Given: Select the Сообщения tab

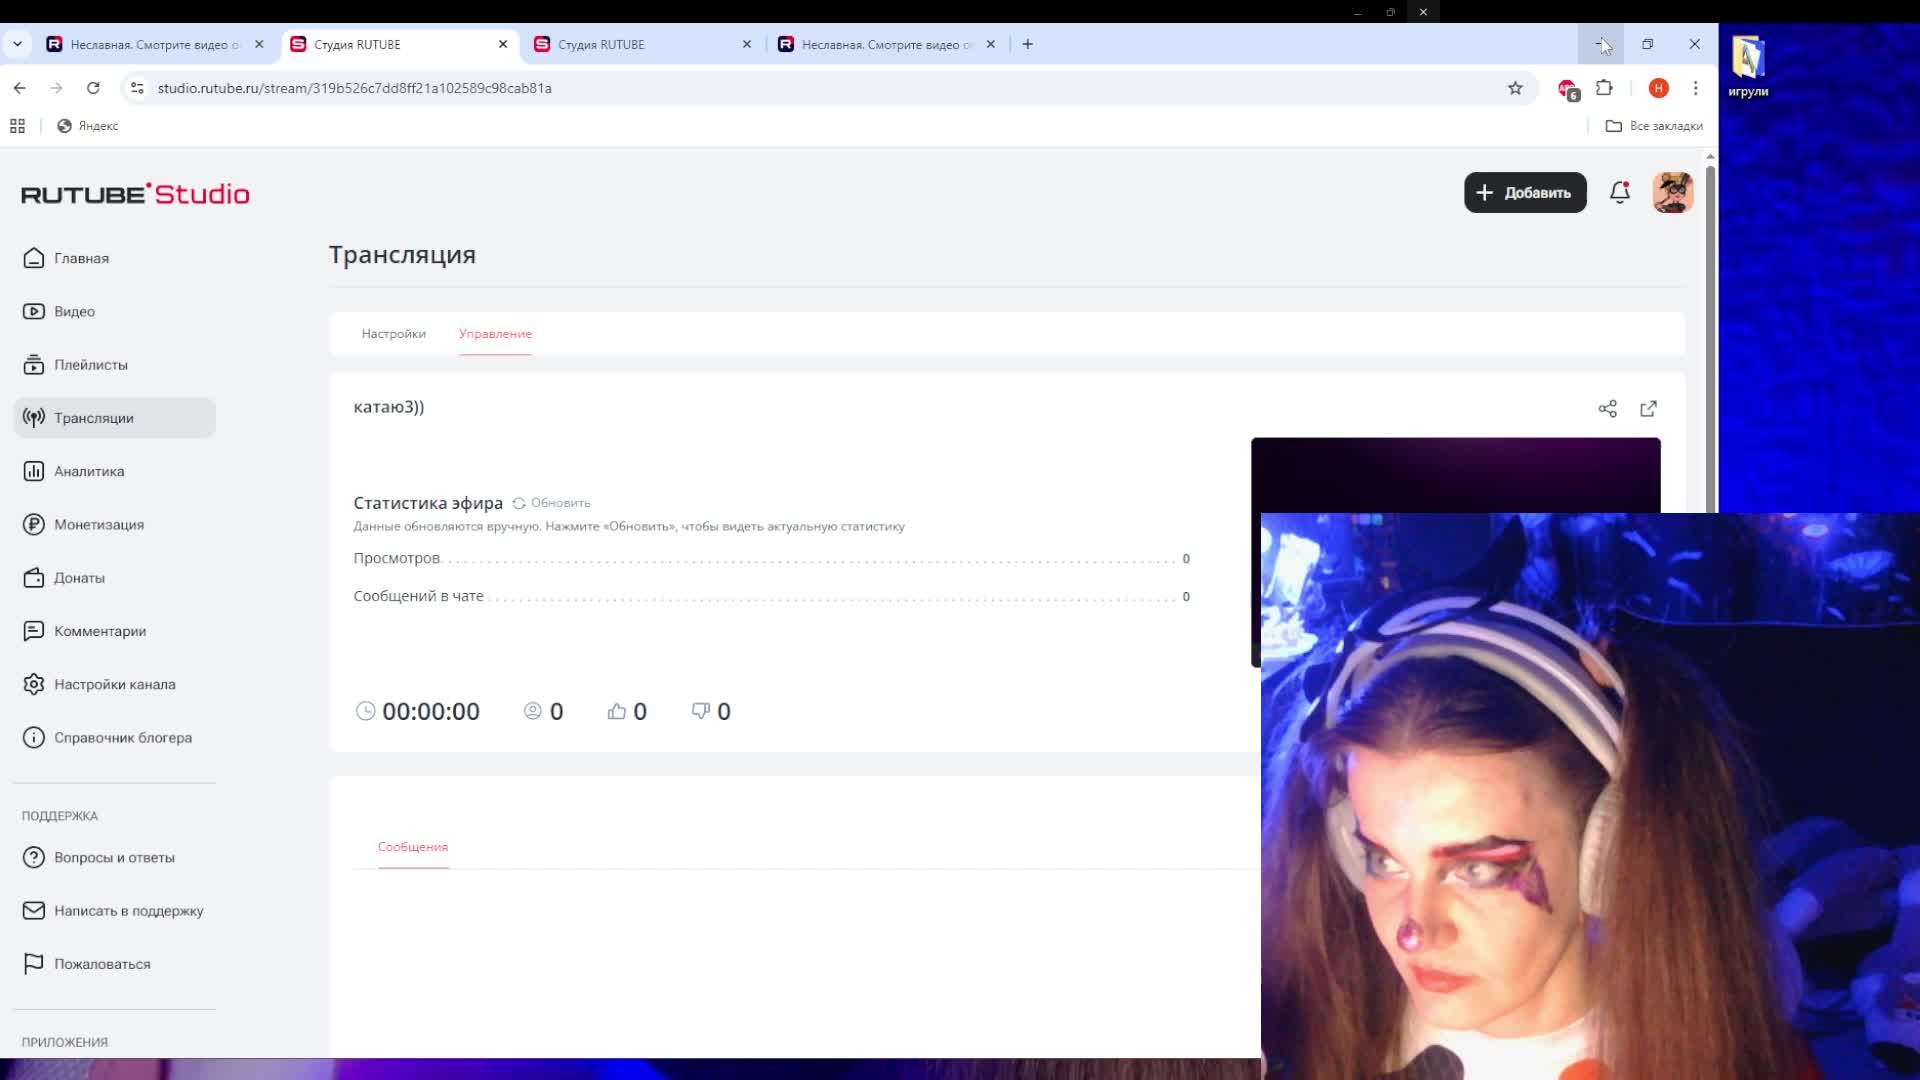Looking at the screenshot, I should pos(412,847).
